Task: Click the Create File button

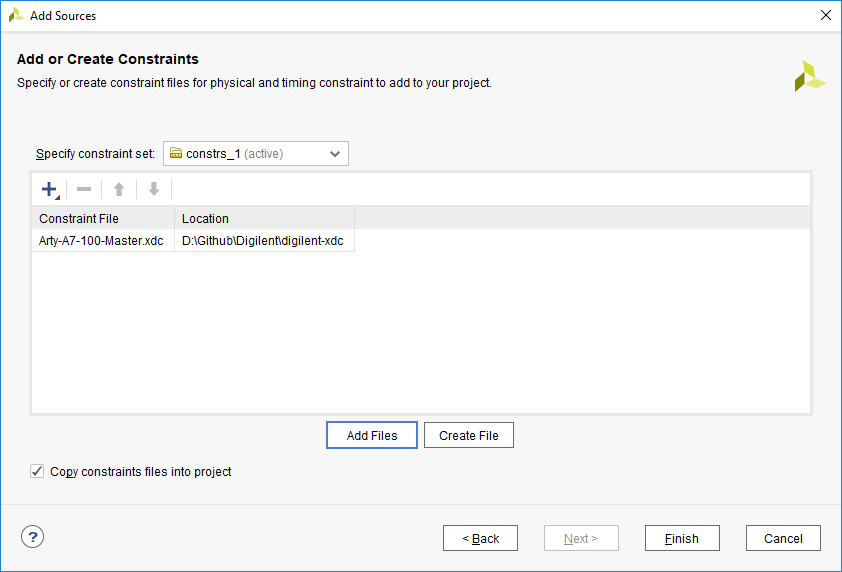Action: point(469,435)
